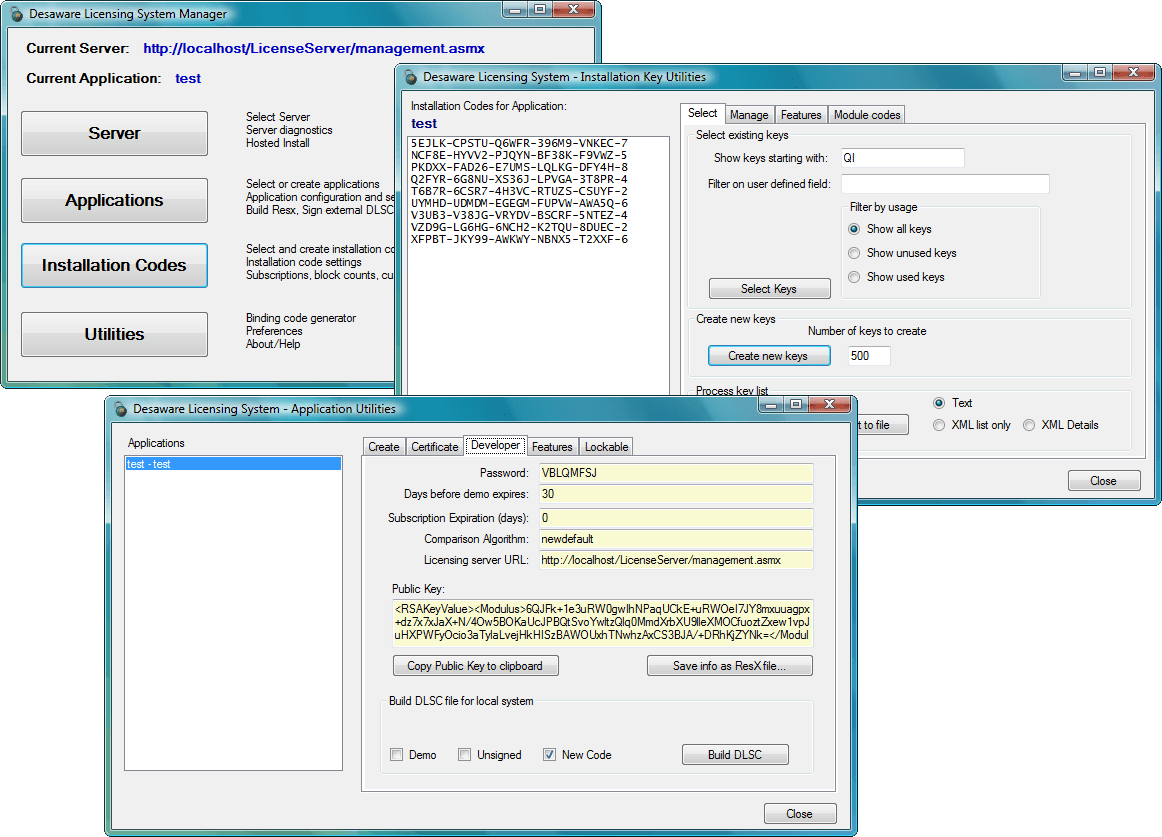
Task: Click Subscription Expiration days field
Action: (676, 518)
